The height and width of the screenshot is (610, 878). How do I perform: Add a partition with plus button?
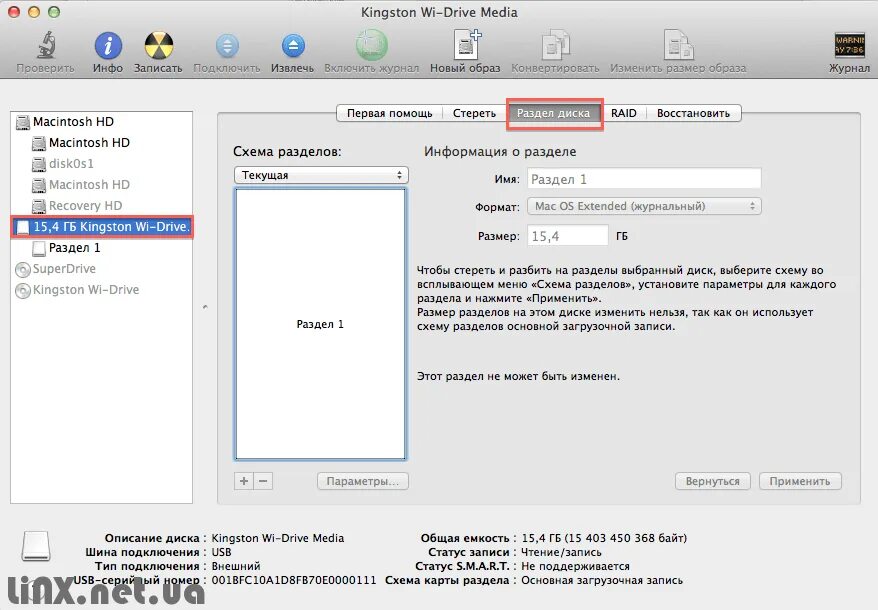click(x=244, y=481)
